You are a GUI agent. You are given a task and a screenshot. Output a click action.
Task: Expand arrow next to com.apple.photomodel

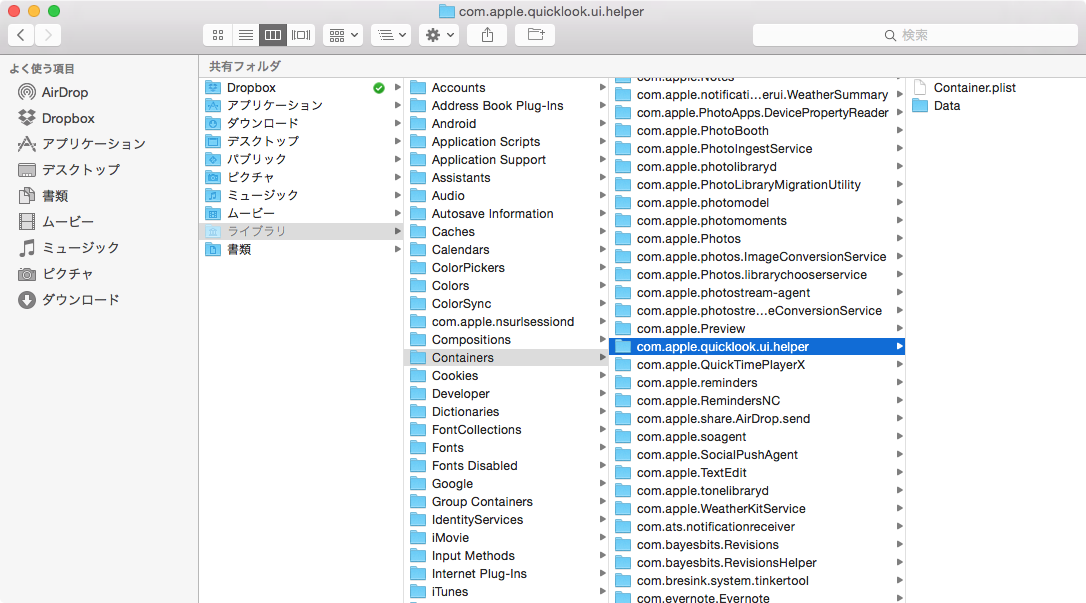pos(900,203)
